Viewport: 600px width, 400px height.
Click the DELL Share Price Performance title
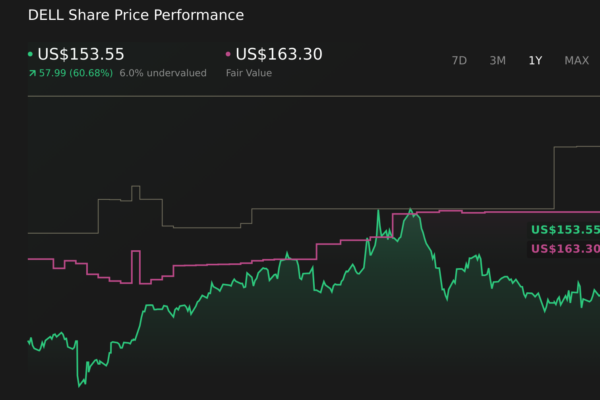click(136, 15)
